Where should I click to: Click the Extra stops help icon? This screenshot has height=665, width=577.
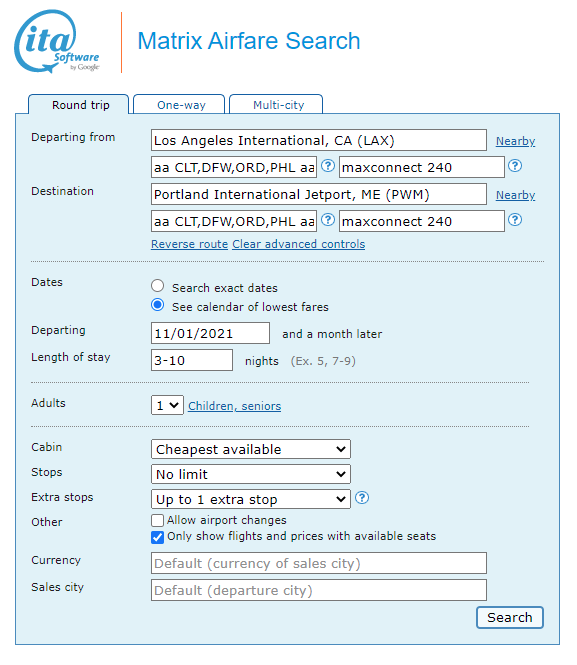(x=362, y=497)
